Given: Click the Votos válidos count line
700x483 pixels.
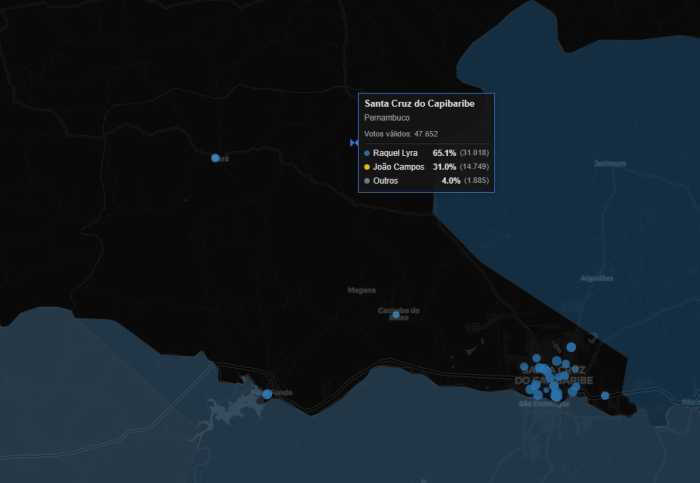Looking at the screenshot, I should [x=401, y=134].
